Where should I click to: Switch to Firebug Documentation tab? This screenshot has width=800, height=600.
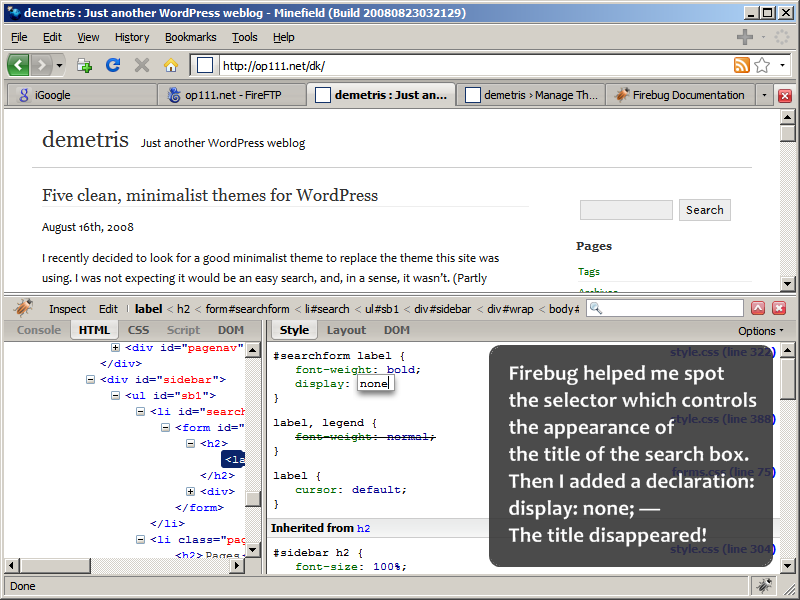pyautogui.click(x=680, y=95)
